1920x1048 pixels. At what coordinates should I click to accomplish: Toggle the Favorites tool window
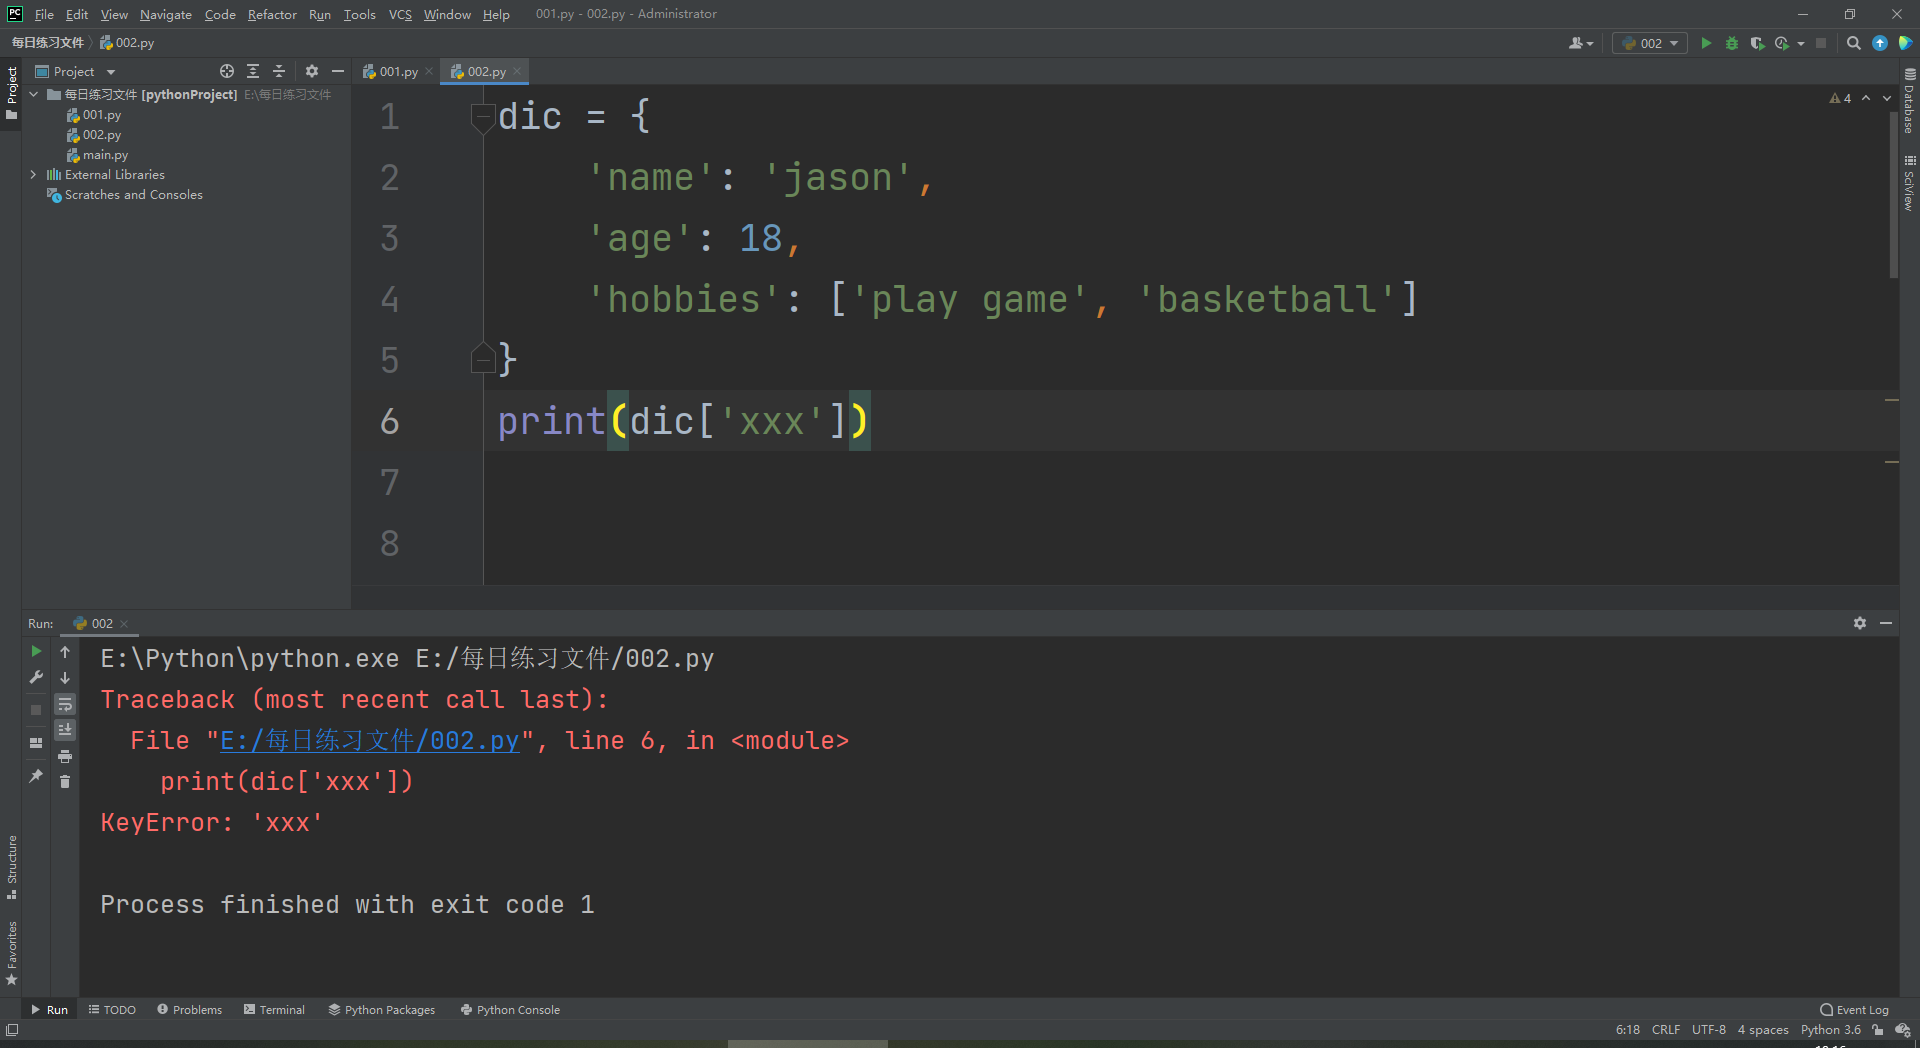click(x=12, y=953)
